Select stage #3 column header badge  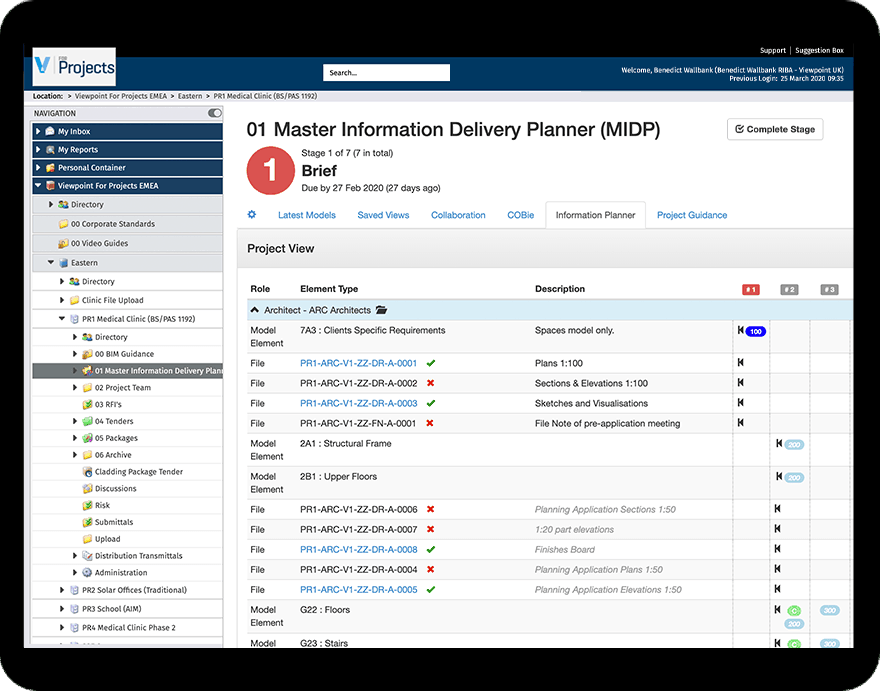pos(829,290)
